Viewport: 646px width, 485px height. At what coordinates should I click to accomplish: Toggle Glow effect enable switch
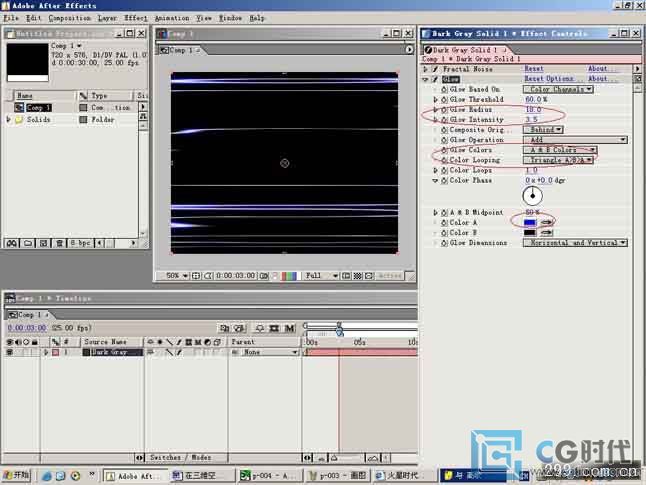tap(435, 79)
